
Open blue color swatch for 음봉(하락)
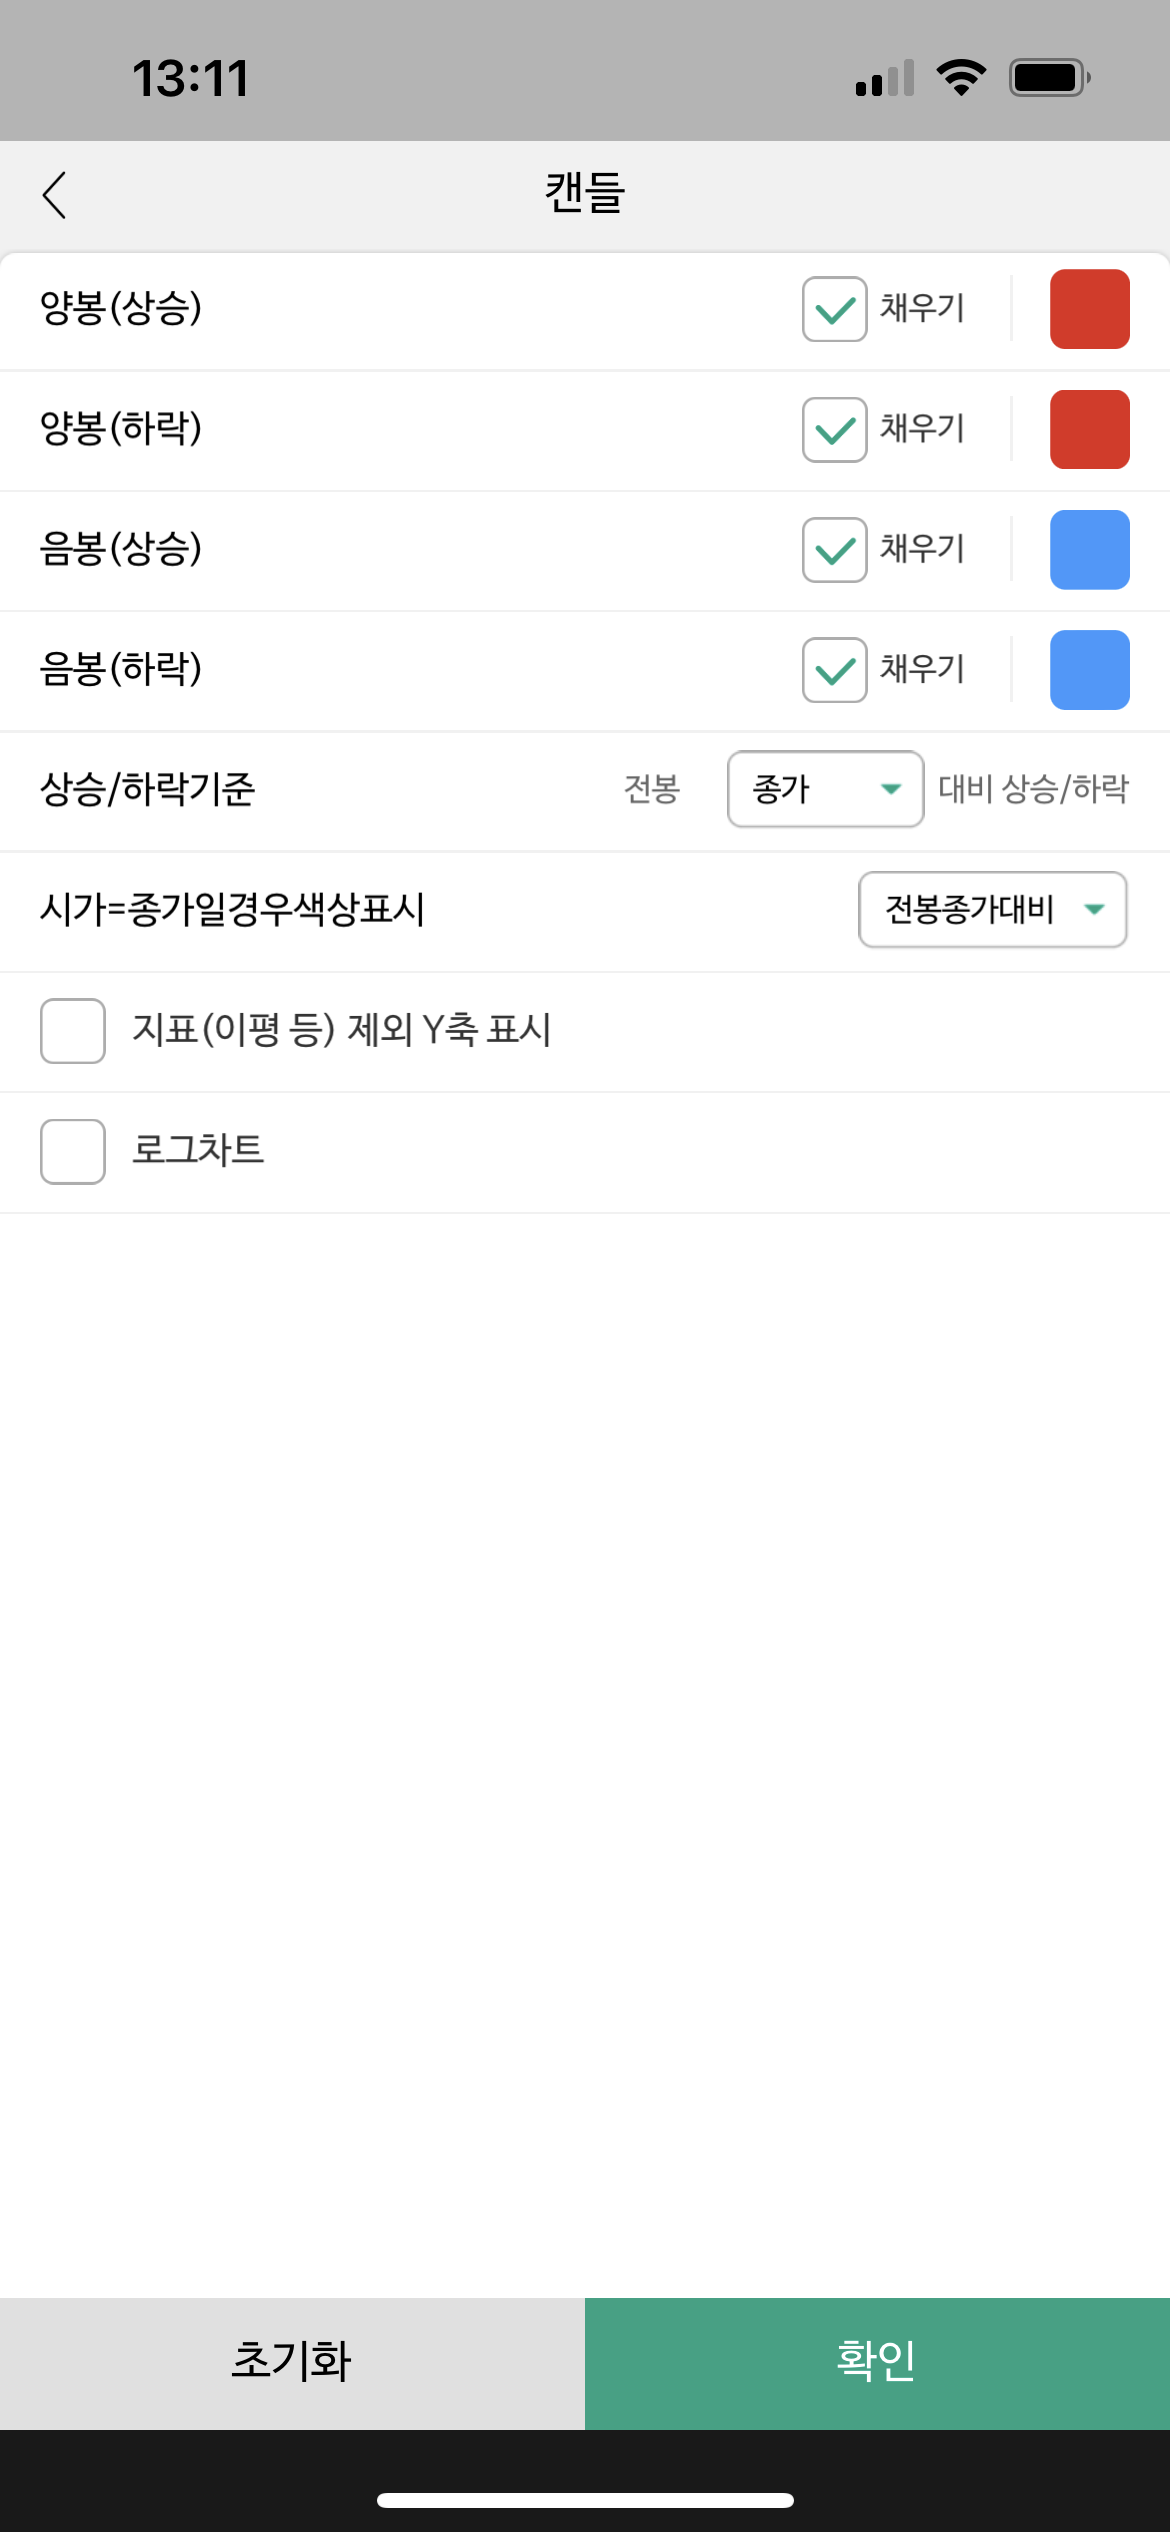tap(1090, 670)
